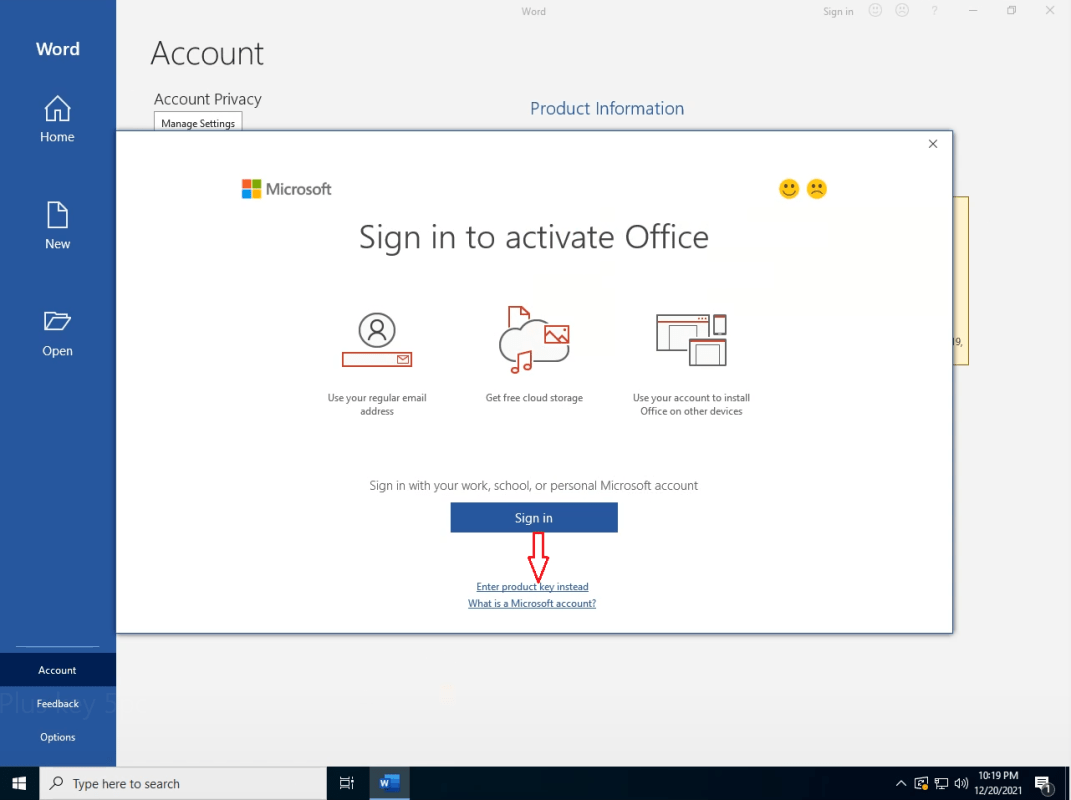
Task: Send a smile via the yellow happy face in the dialog
Action: [789, 189]
